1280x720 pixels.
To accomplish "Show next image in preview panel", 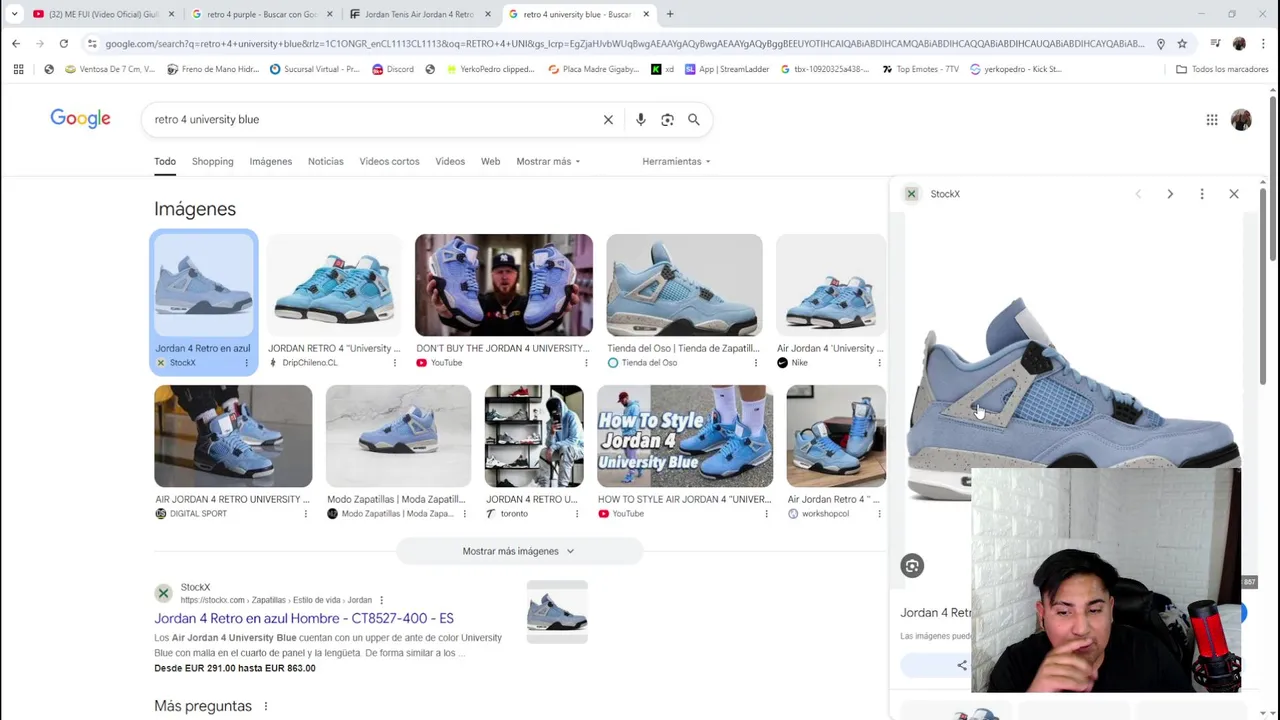I will coord(1170,194).
